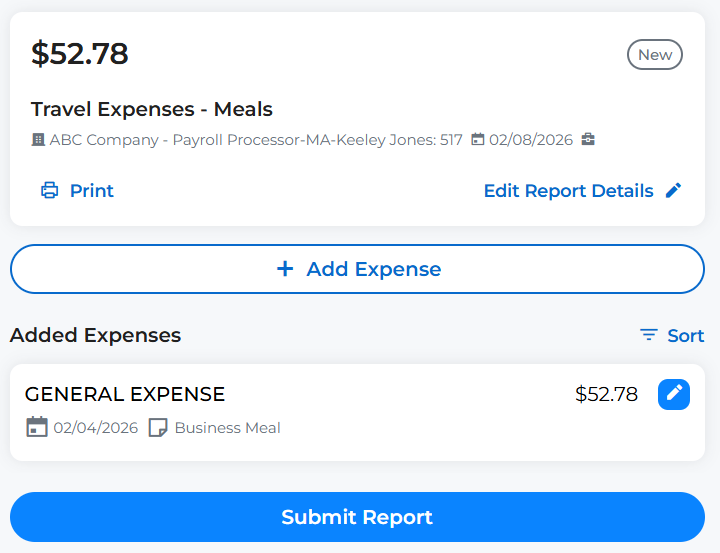The image size is (720, 553).
Task: Click the pencil icon beside Edit Report Details
Action: (674, 190)
